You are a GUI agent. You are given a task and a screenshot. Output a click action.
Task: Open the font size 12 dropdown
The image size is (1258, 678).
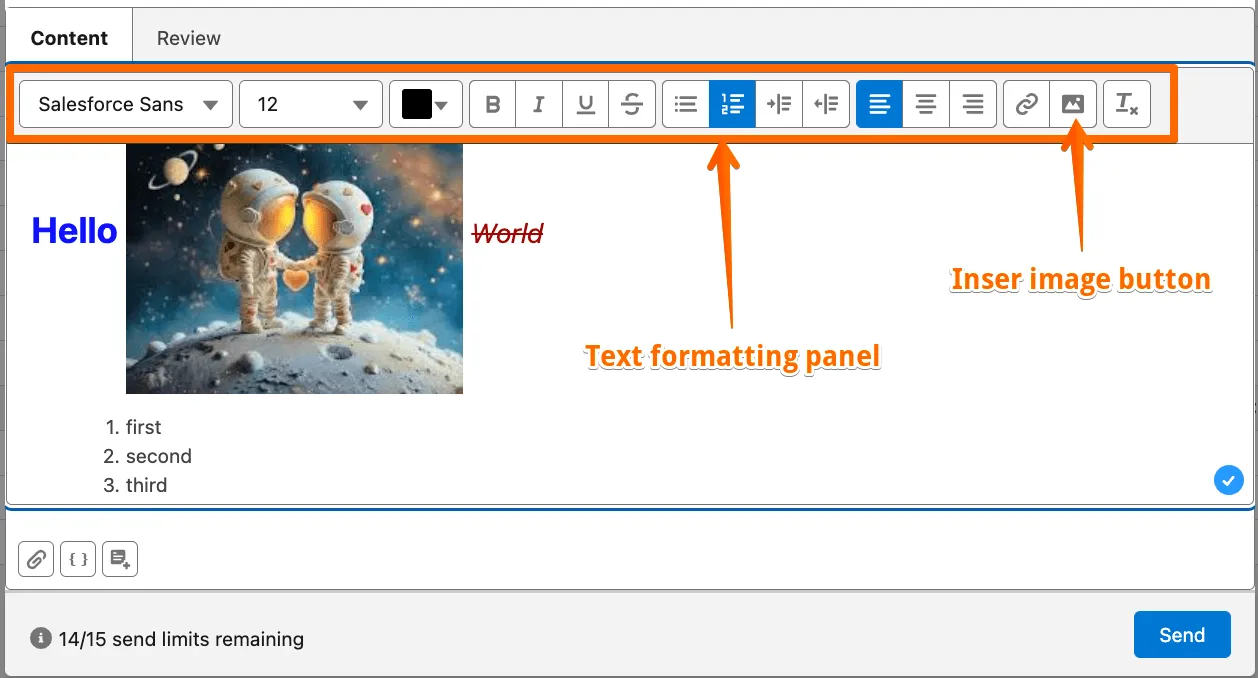(x=311, y=104)
